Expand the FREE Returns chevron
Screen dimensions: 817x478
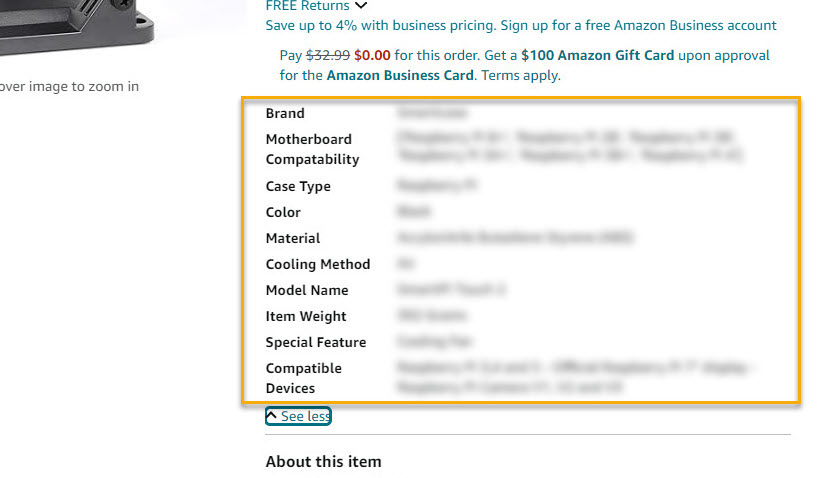point(361,6)
